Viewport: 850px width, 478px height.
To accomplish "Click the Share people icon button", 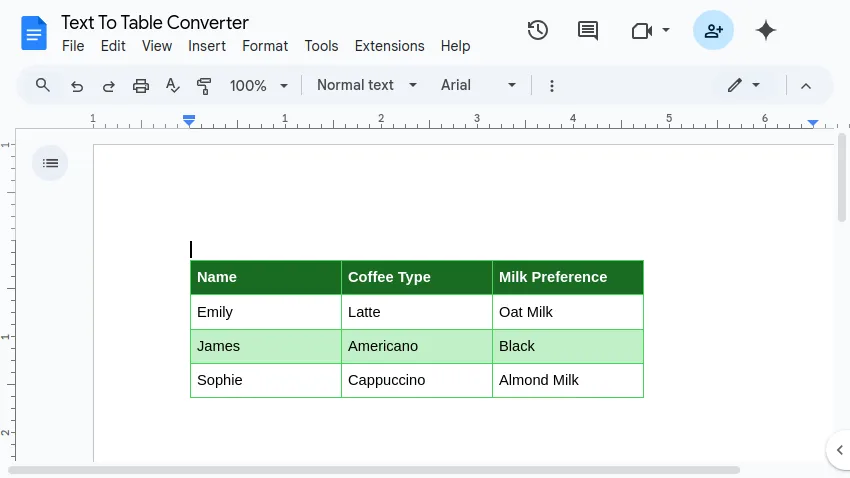I will [713, 30].
